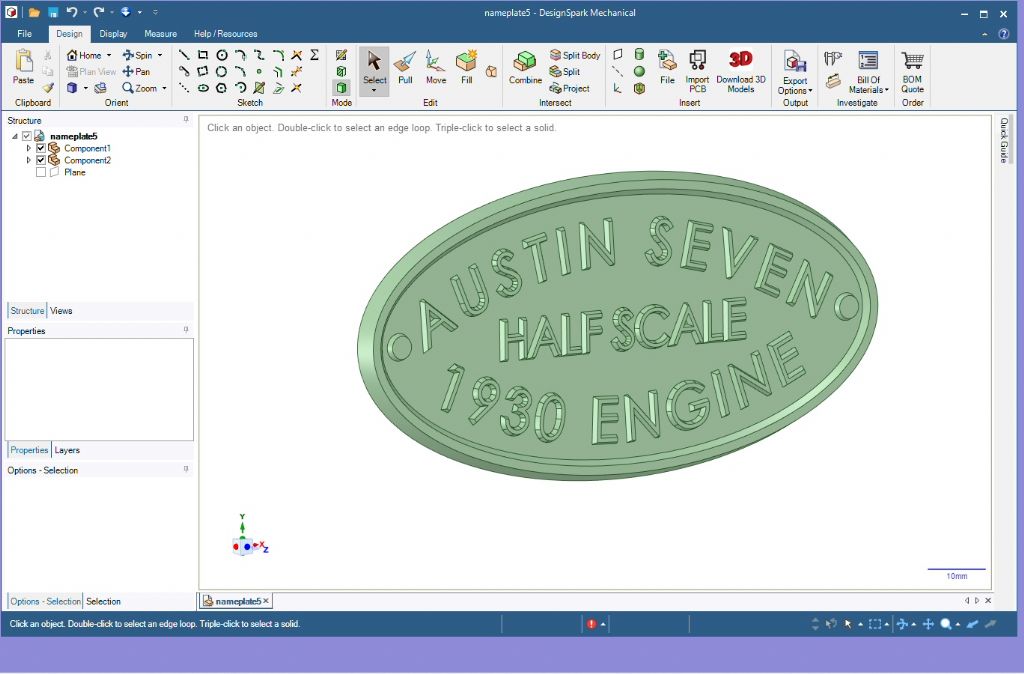Image resolution: width=1024 pixels, height=674 pixels.
Task: Toggle the nameplate5 root checkbox
Action: [x=27, y=136]
